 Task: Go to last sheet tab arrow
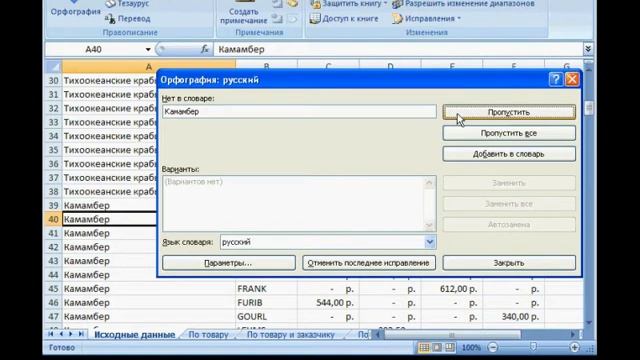[x=81, y=334]
